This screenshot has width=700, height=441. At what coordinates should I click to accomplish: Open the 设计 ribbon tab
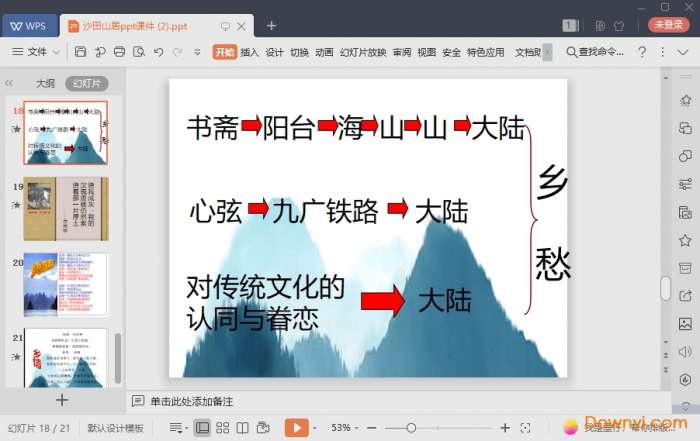(x=275, y=52)
